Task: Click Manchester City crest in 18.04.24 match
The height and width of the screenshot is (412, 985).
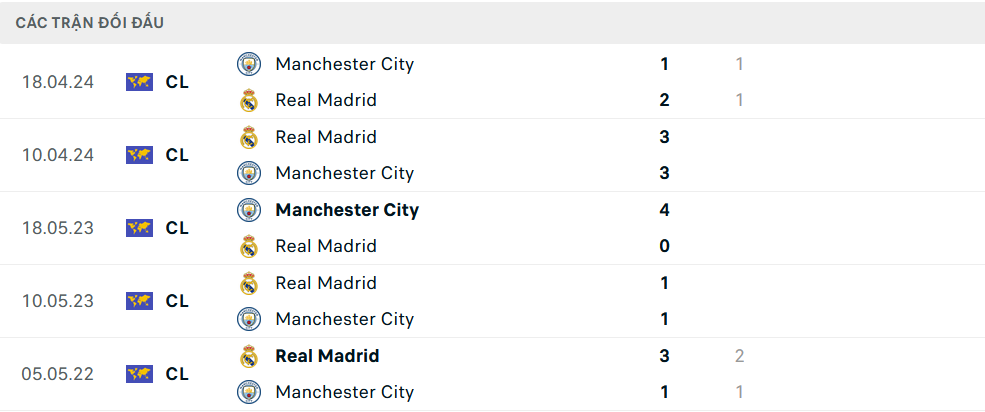Action: pyautogui.click(x=248, y=64)
